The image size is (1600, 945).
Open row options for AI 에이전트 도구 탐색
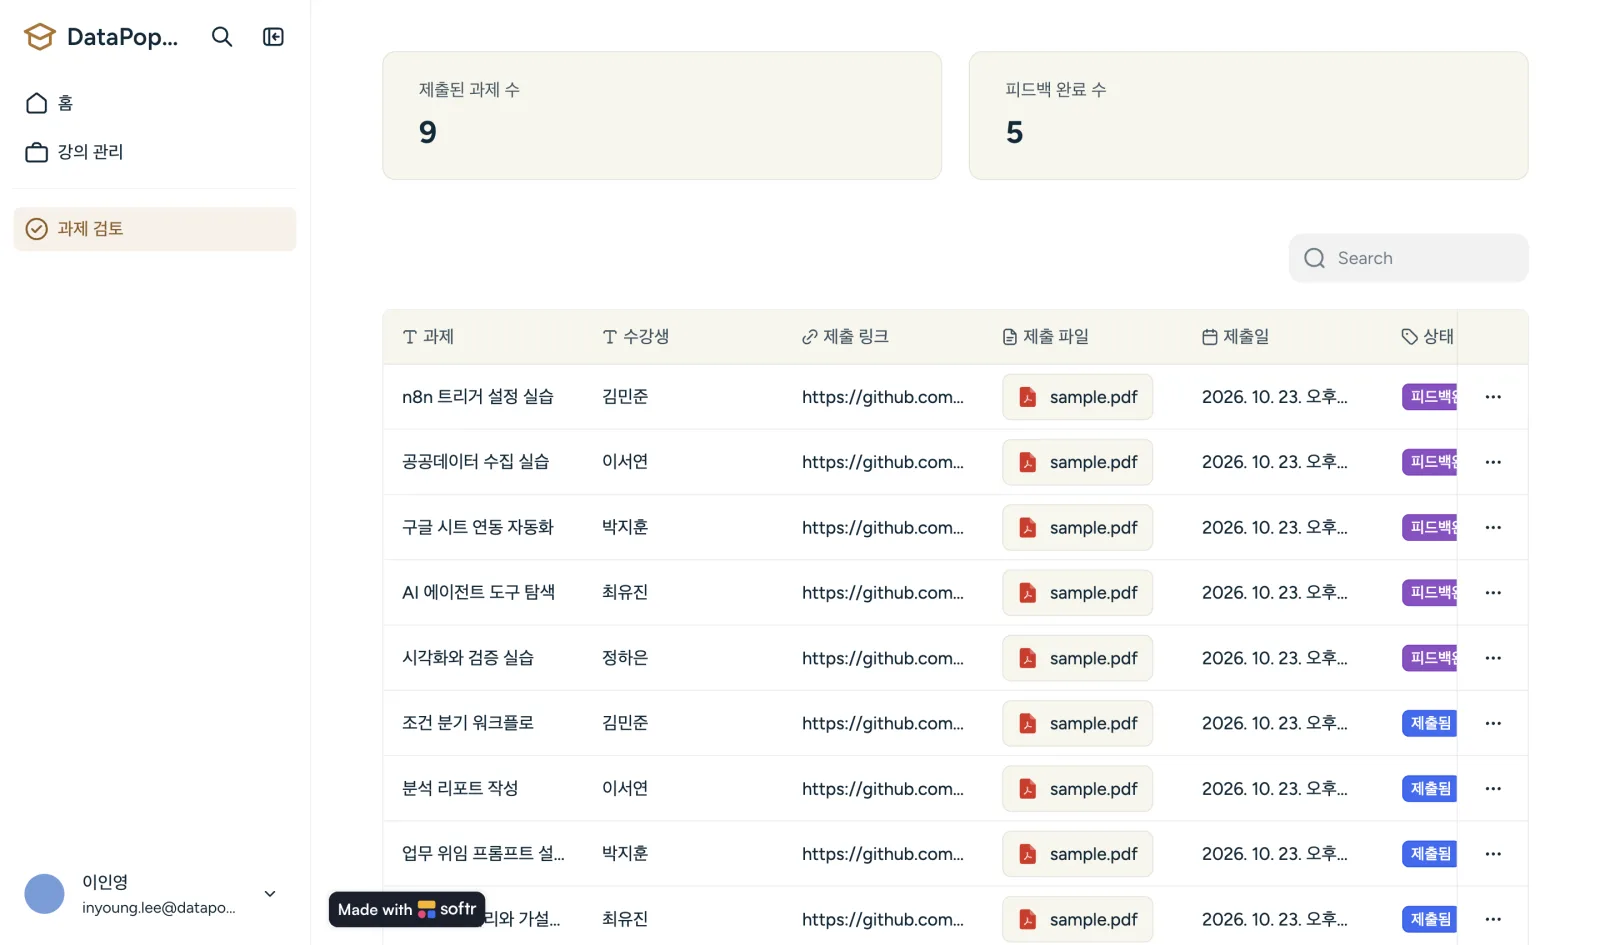[x=1493, y=593]
